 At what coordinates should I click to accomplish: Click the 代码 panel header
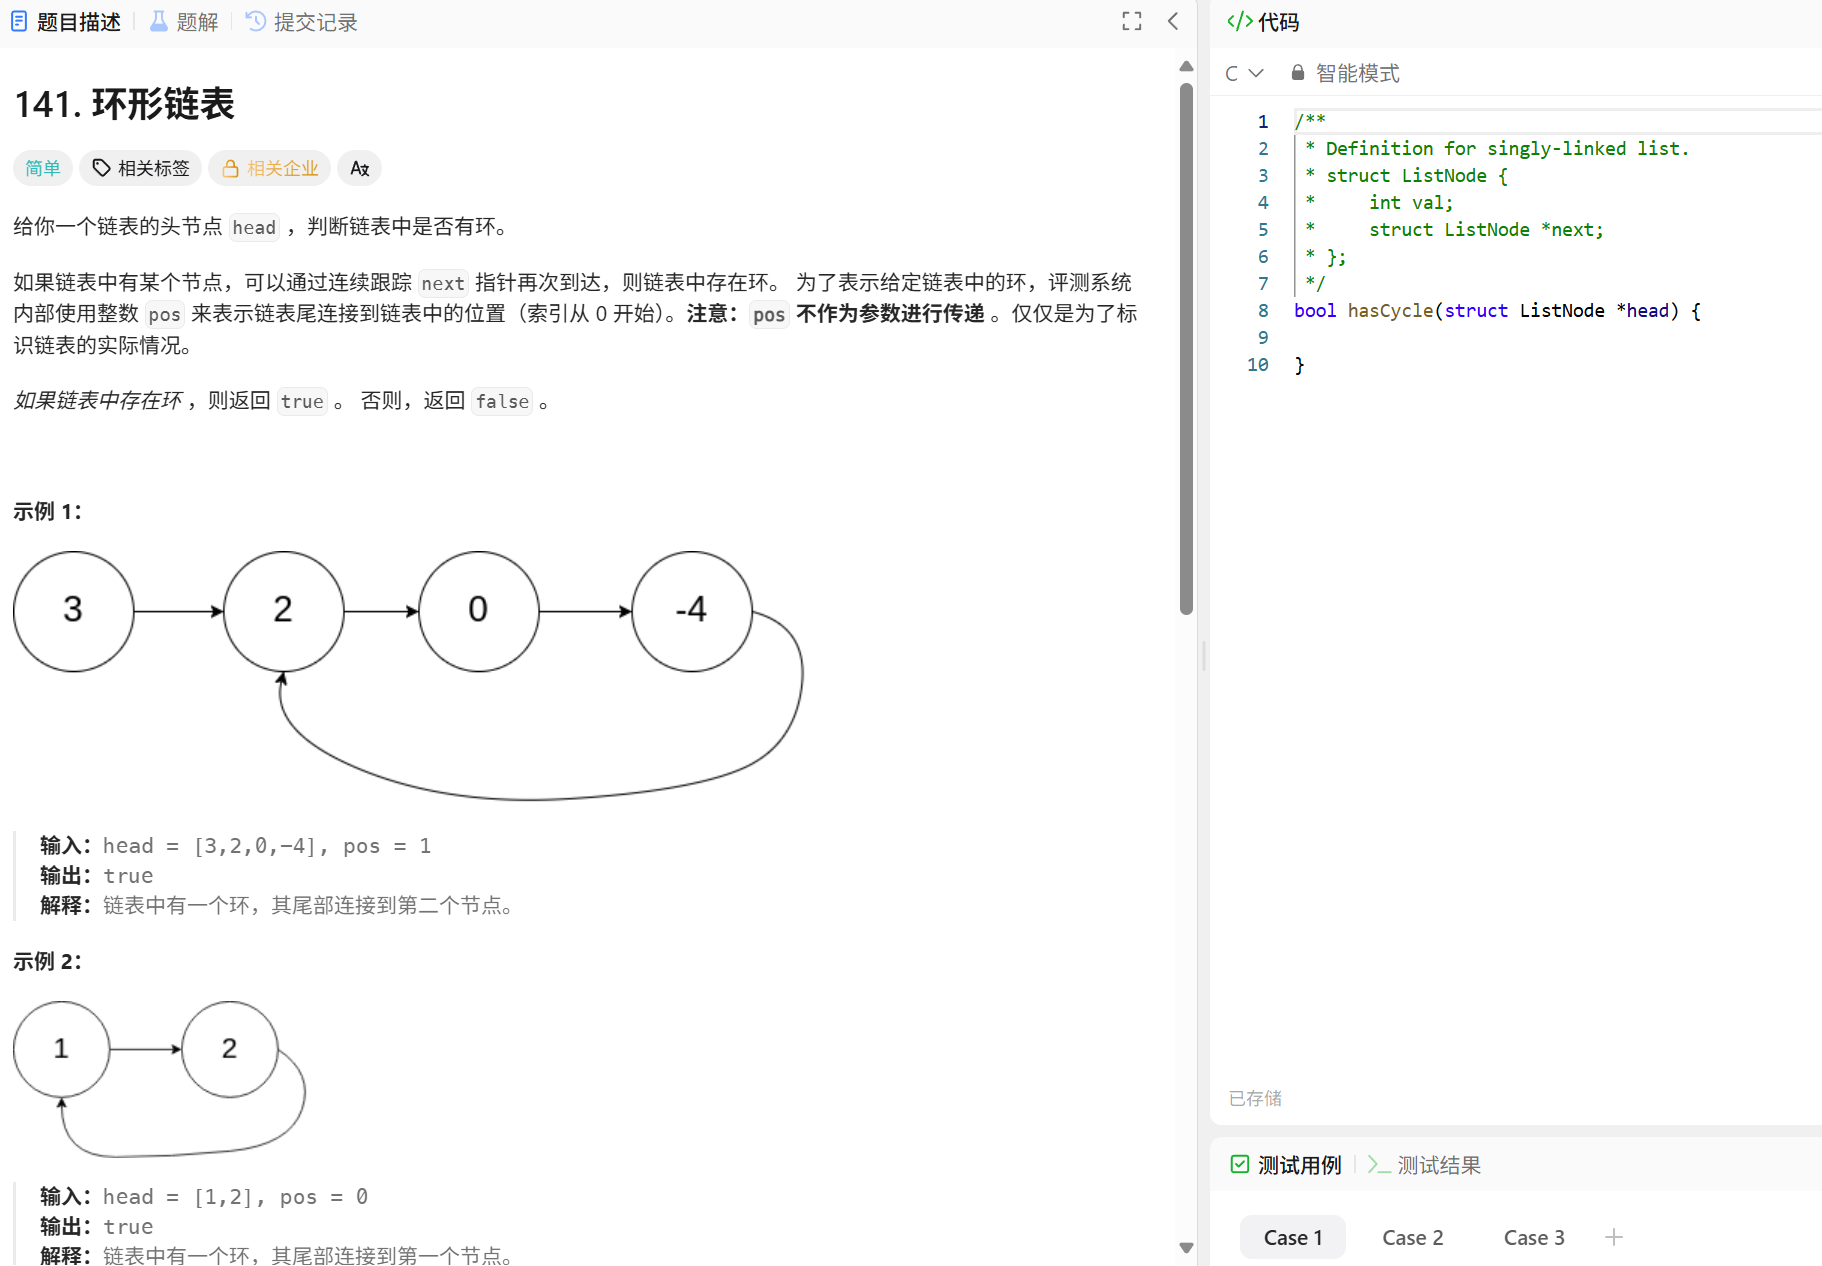[x=1263, y=22]
